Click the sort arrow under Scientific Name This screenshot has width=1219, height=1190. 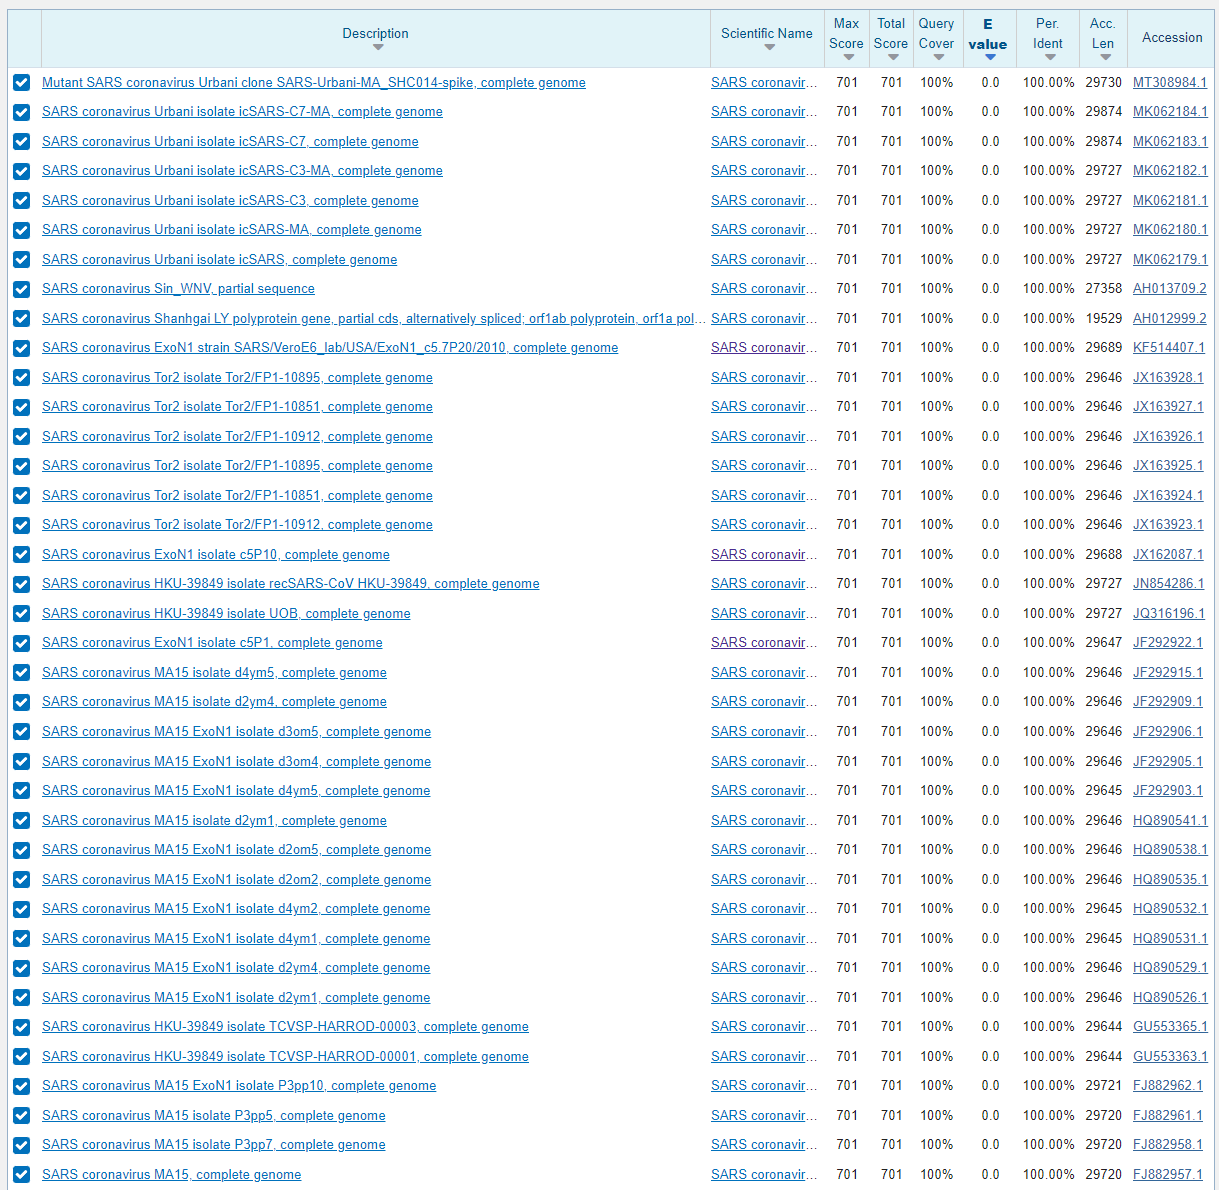click(768, 48)
